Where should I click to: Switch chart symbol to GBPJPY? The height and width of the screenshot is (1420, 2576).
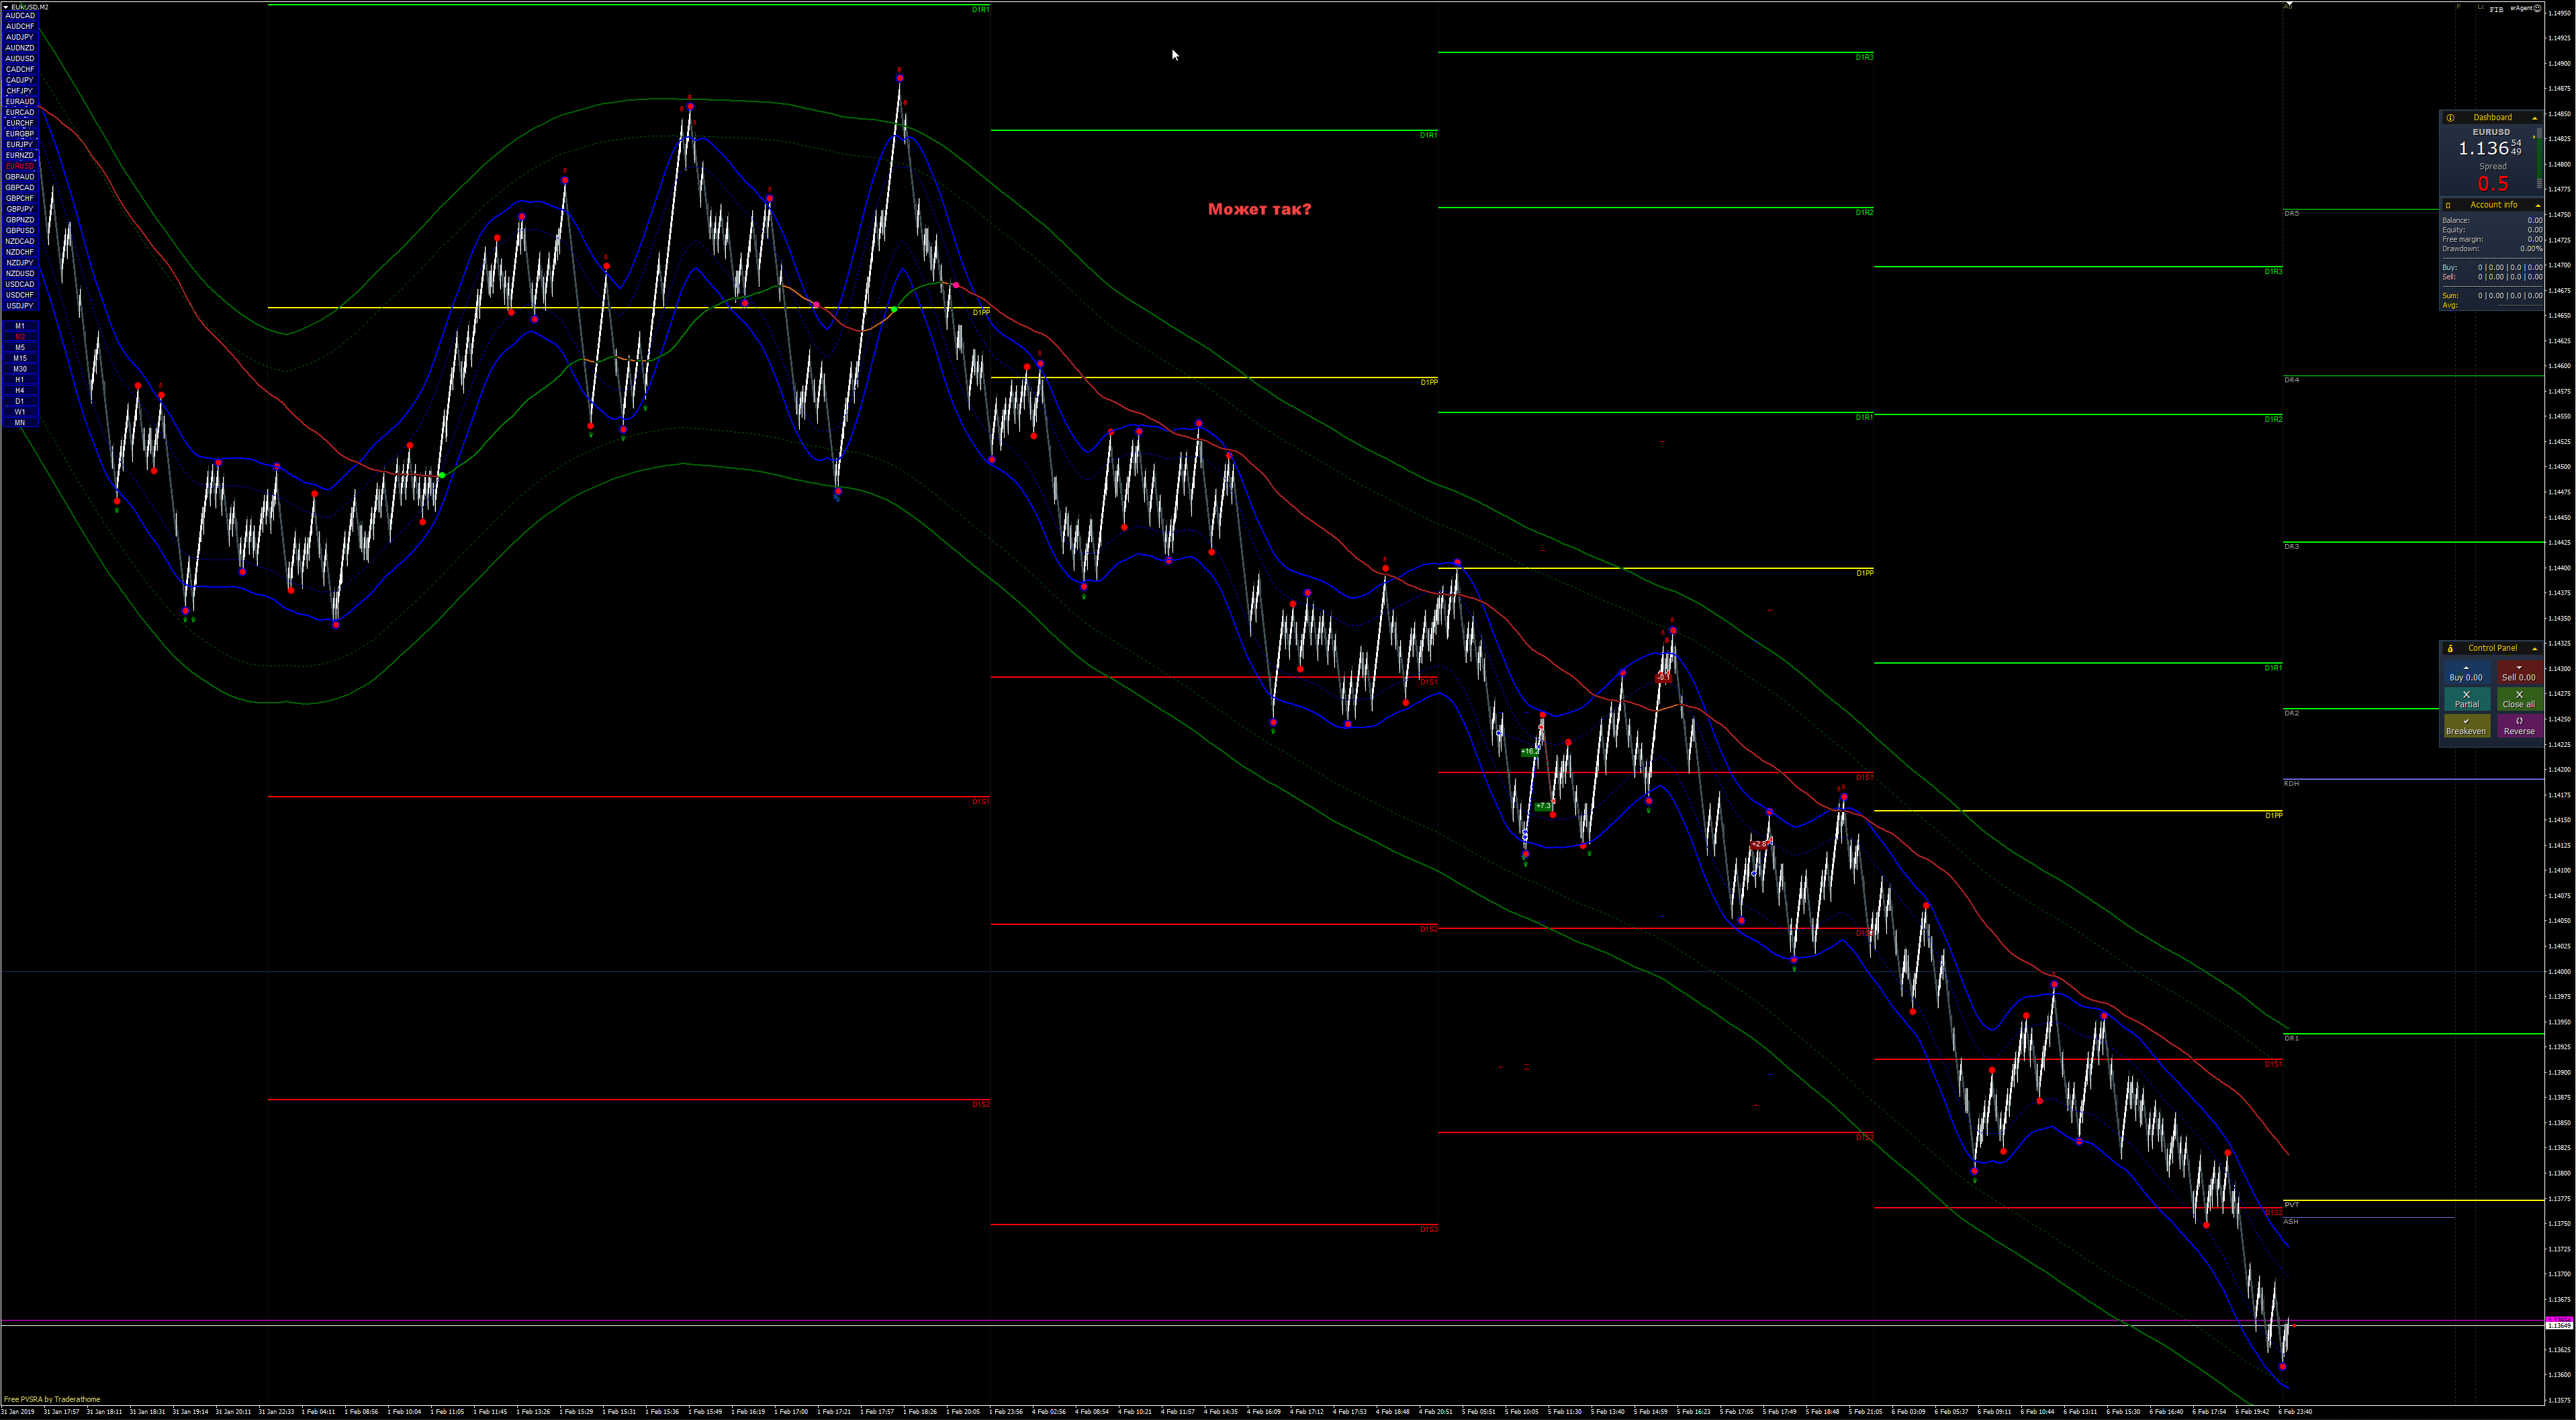(20, 209)
